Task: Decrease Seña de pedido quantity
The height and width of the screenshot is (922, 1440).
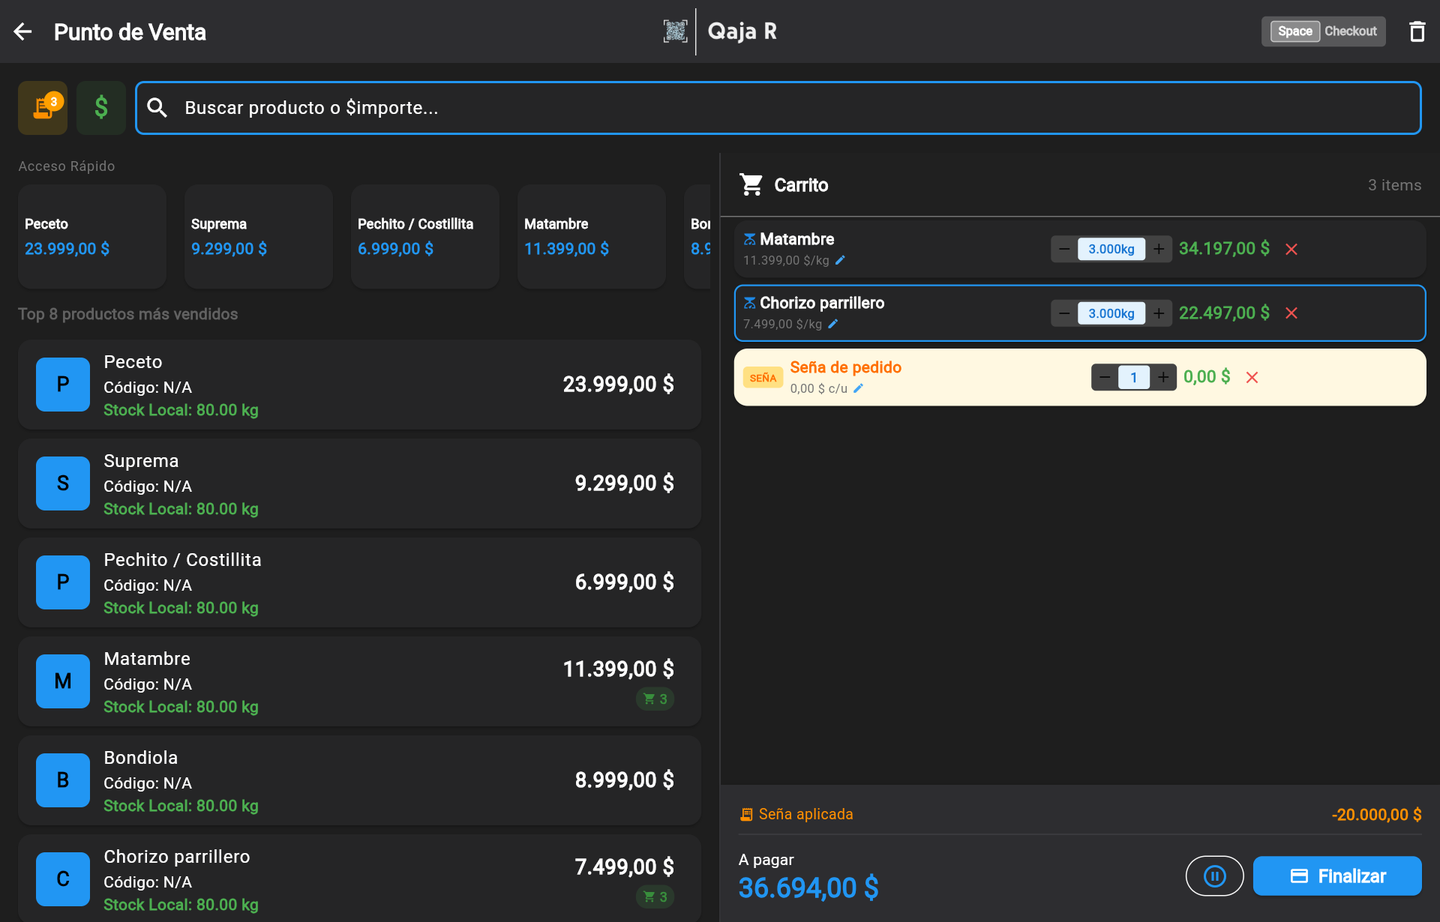Action: [1105, 377]
